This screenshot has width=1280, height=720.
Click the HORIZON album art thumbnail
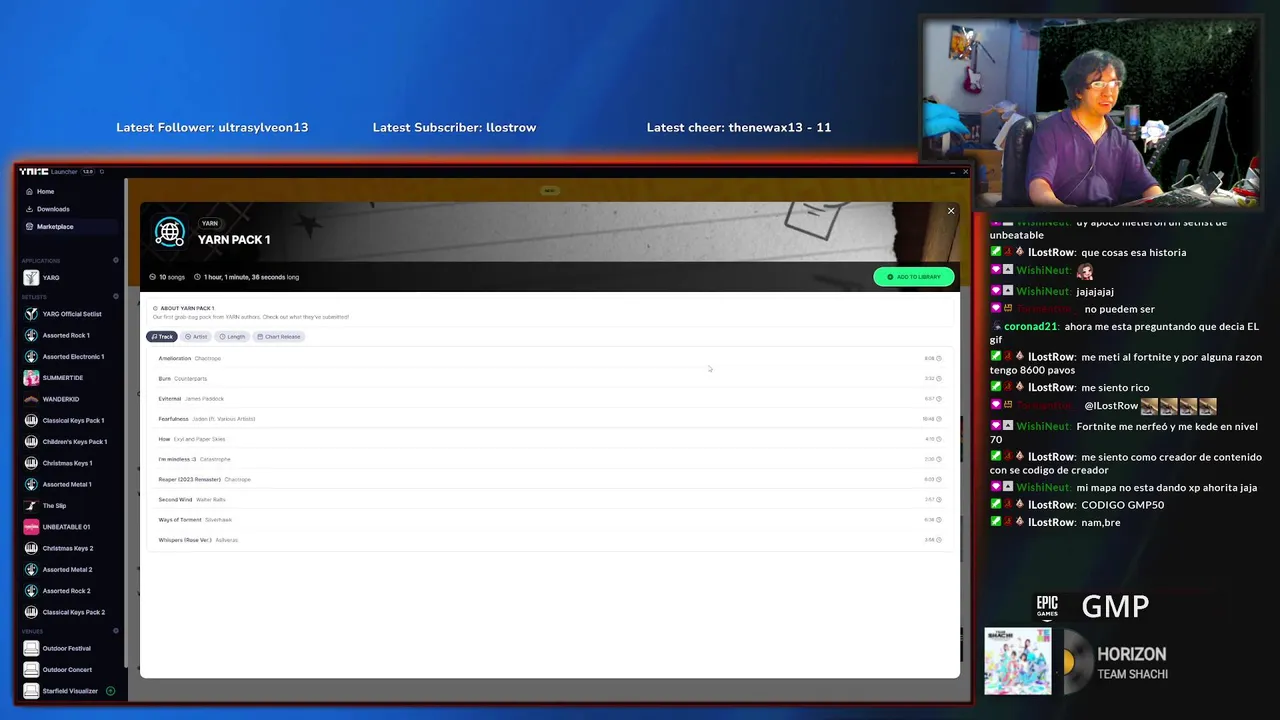(1018, 661)
